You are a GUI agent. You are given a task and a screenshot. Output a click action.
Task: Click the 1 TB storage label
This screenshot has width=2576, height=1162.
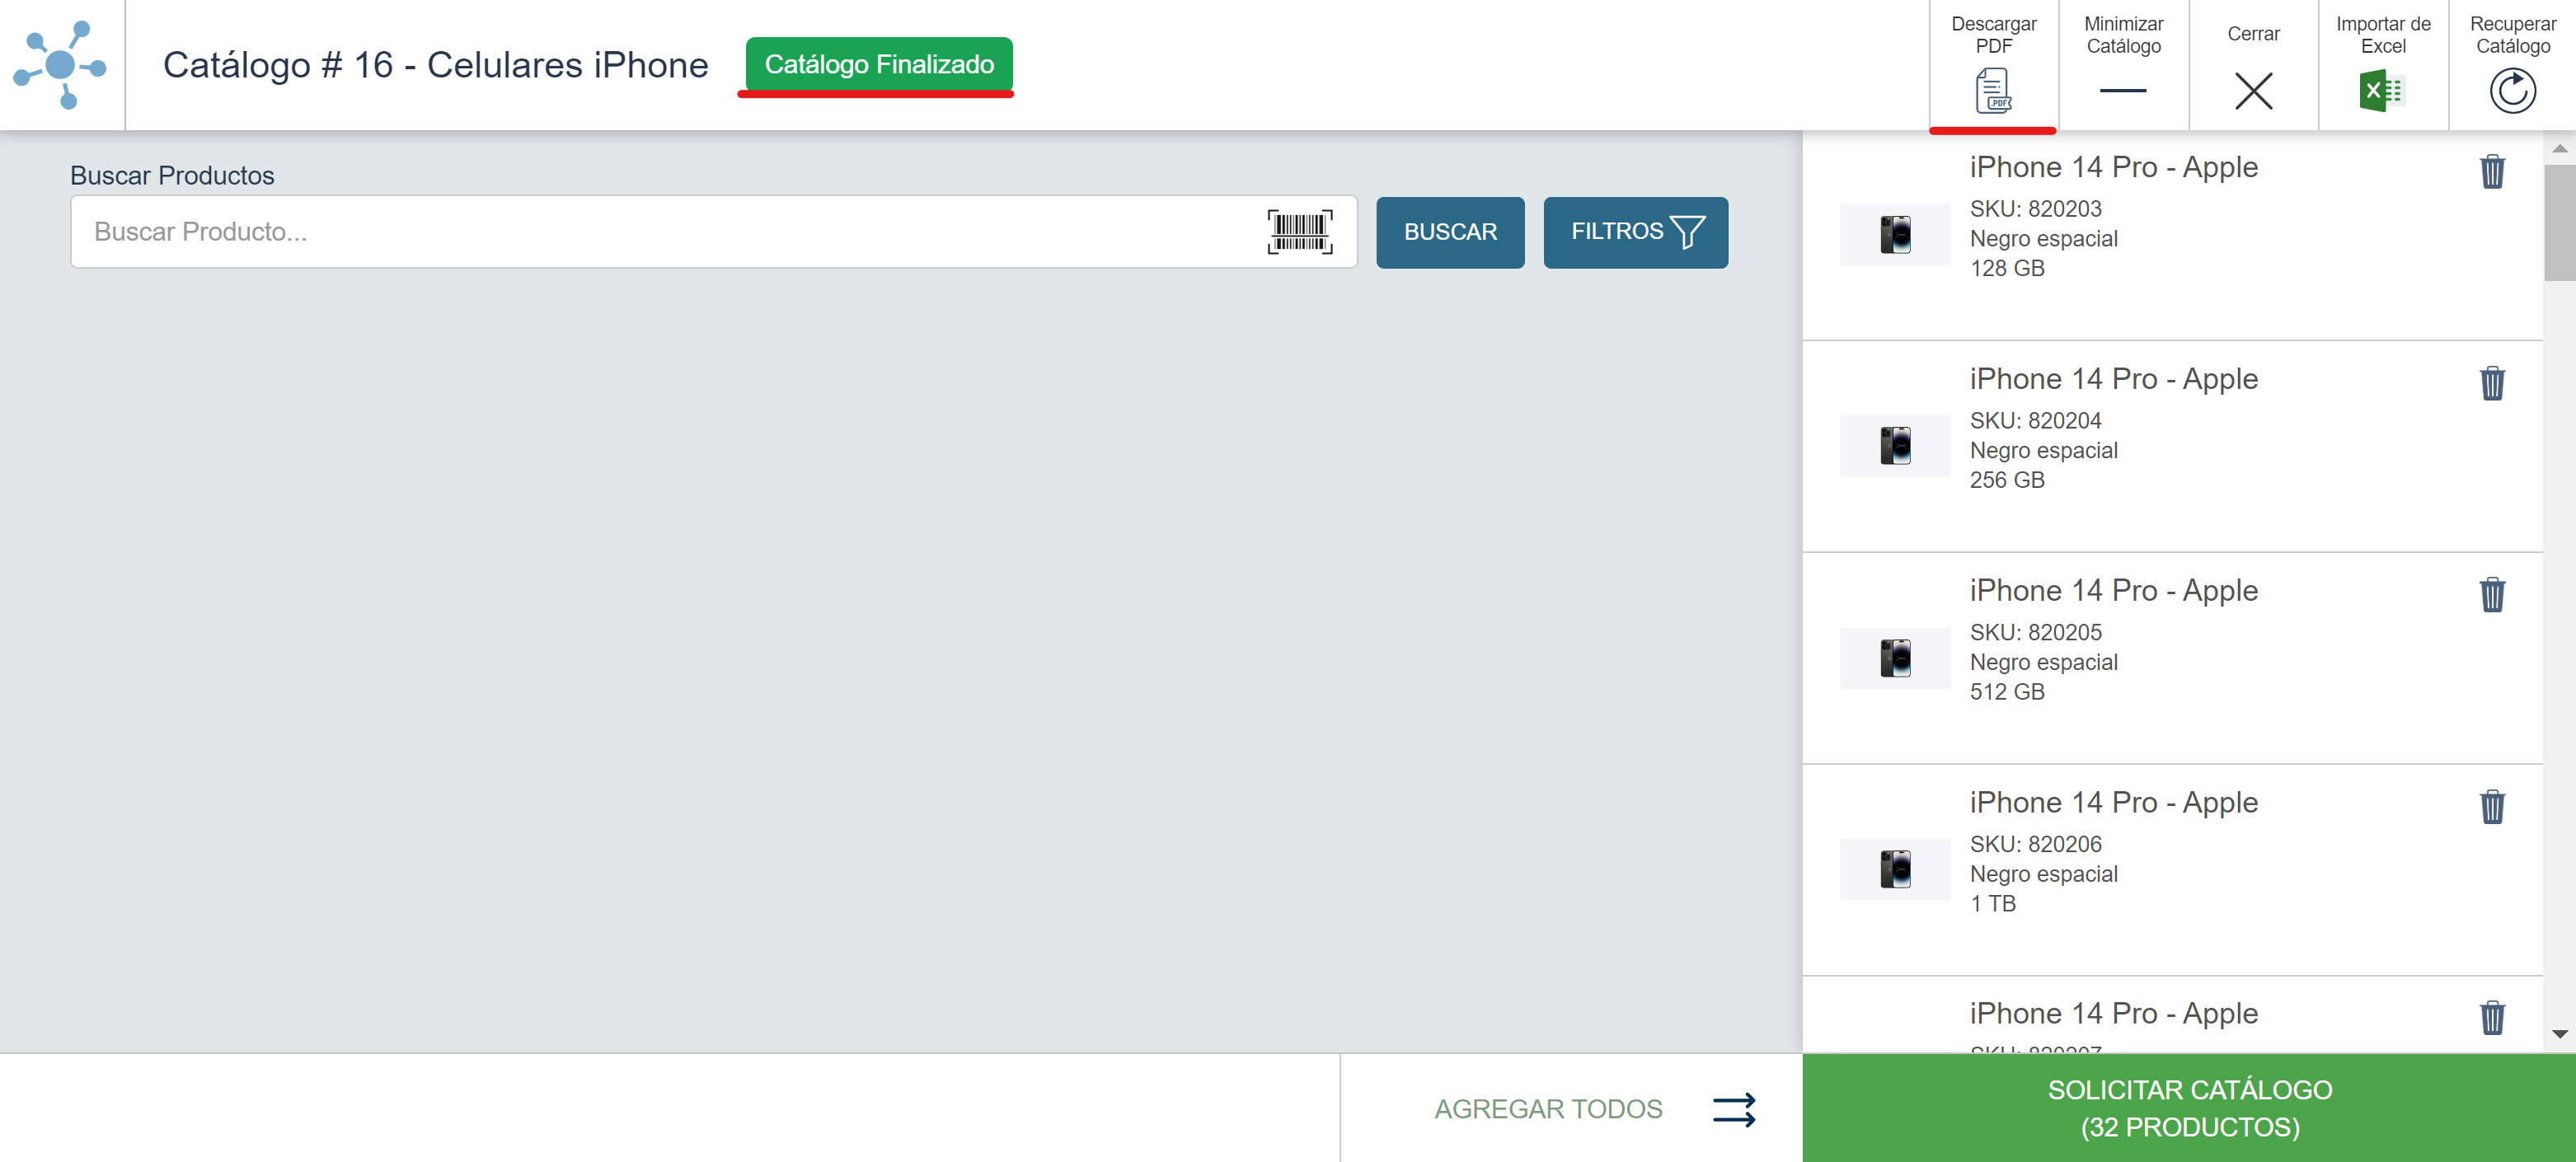[1992, 904]
